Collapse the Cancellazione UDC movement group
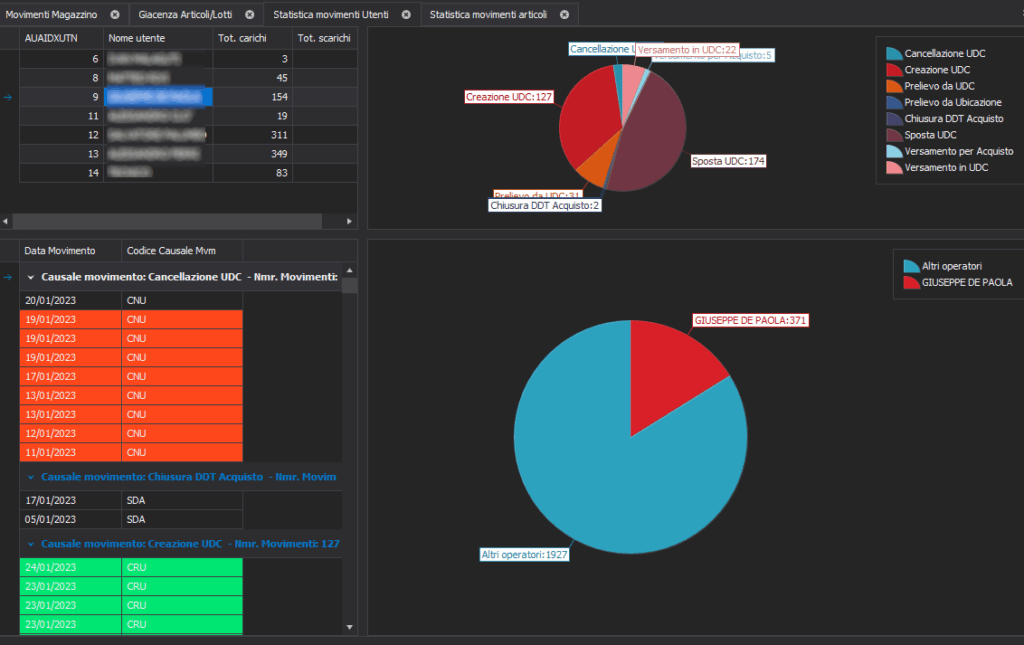Image resolution: width=1024 pixels, height=645 pixels. click(x=31, y=277)
